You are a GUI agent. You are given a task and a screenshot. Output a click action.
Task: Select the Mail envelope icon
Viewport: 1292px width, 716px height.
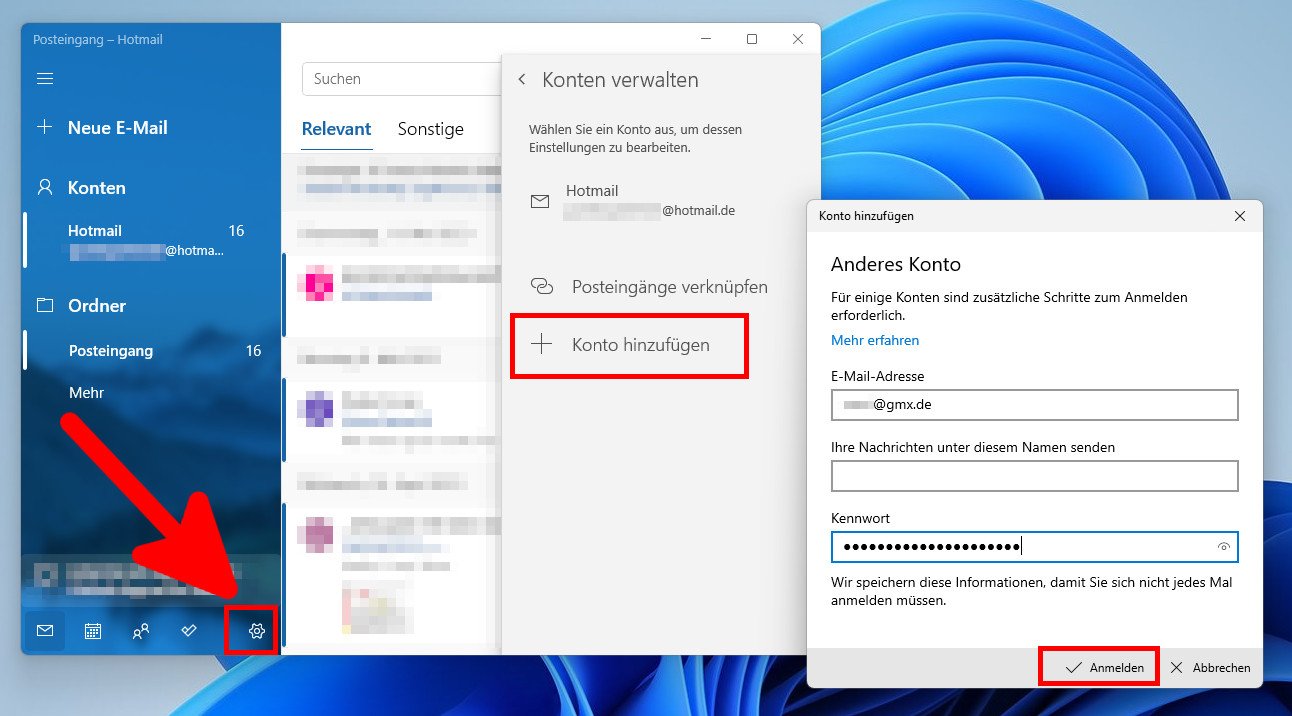44,631
